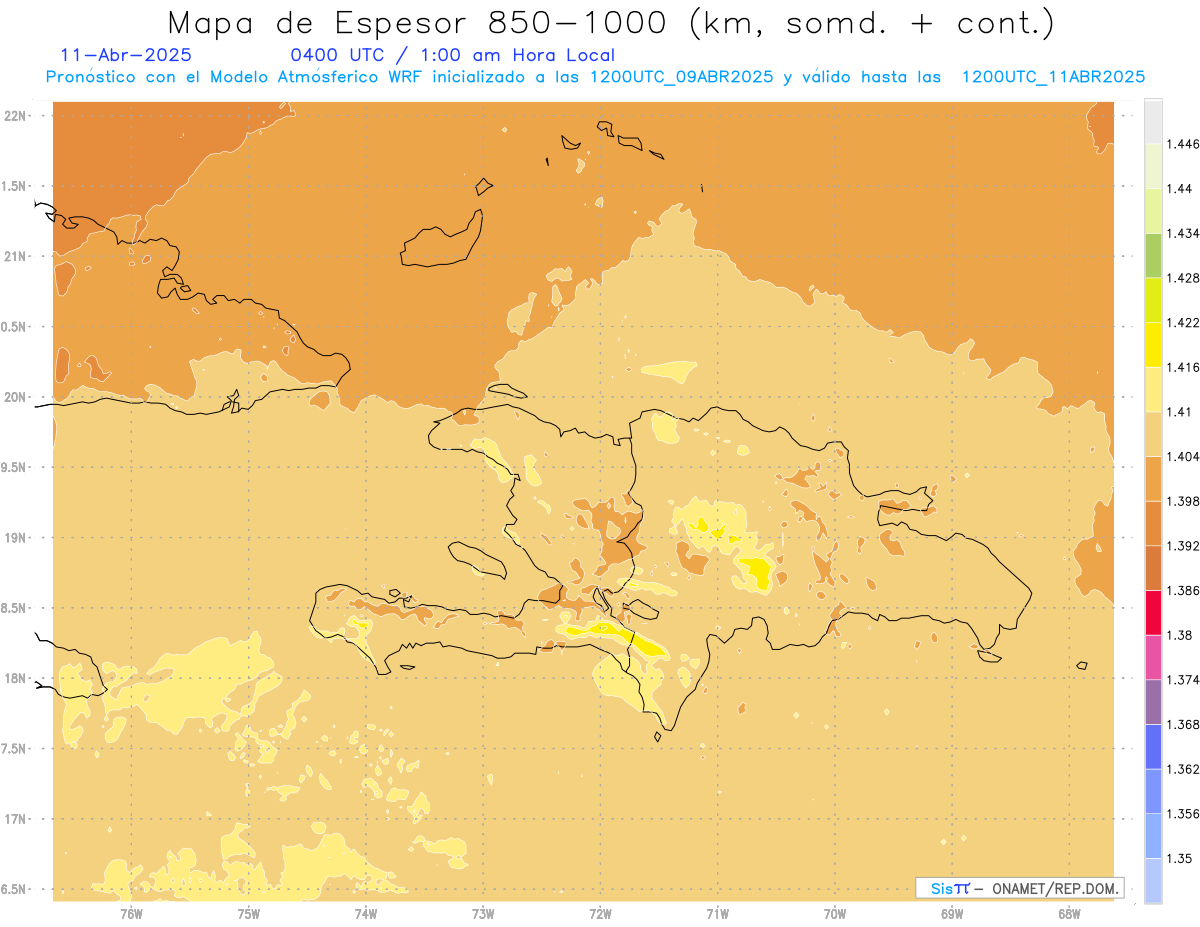Viewport: 1200px width, 927px height.
Task: Click the legend value "1.428"
Action: 1182,278
